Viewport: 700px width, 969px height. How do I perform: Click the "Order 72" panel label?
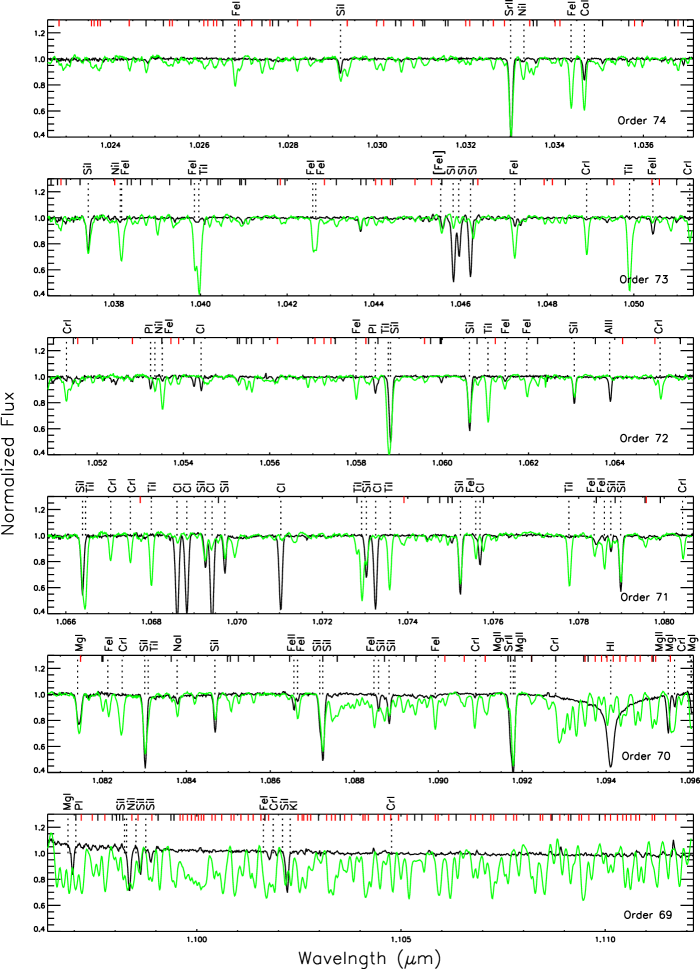tap(644, 438)
